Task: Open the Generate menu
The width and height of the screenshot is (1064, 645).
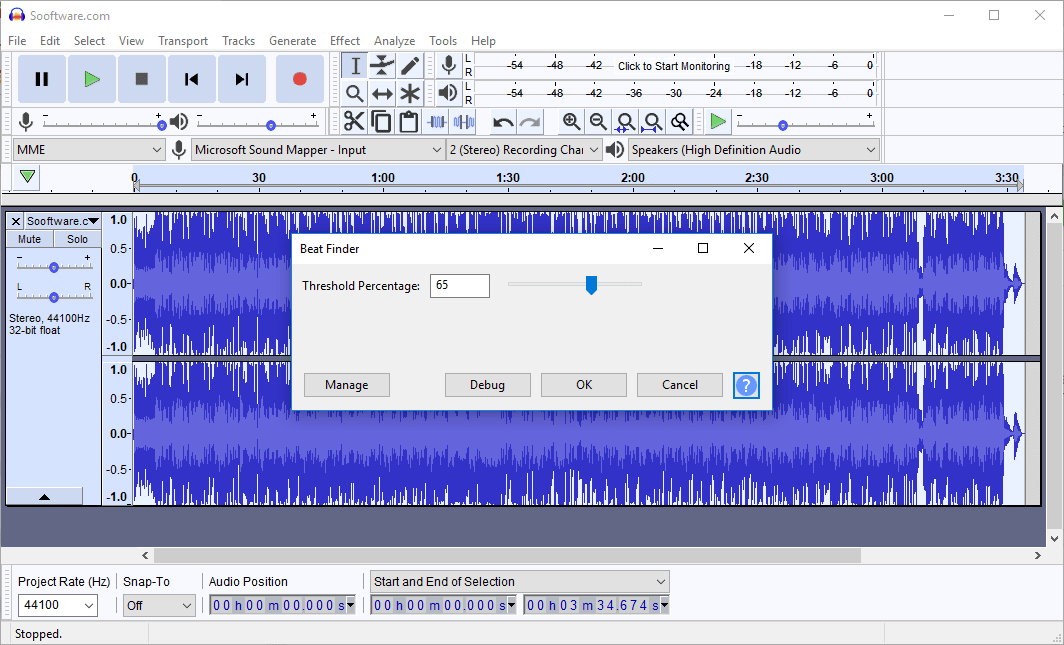Action: pos(292,40)
